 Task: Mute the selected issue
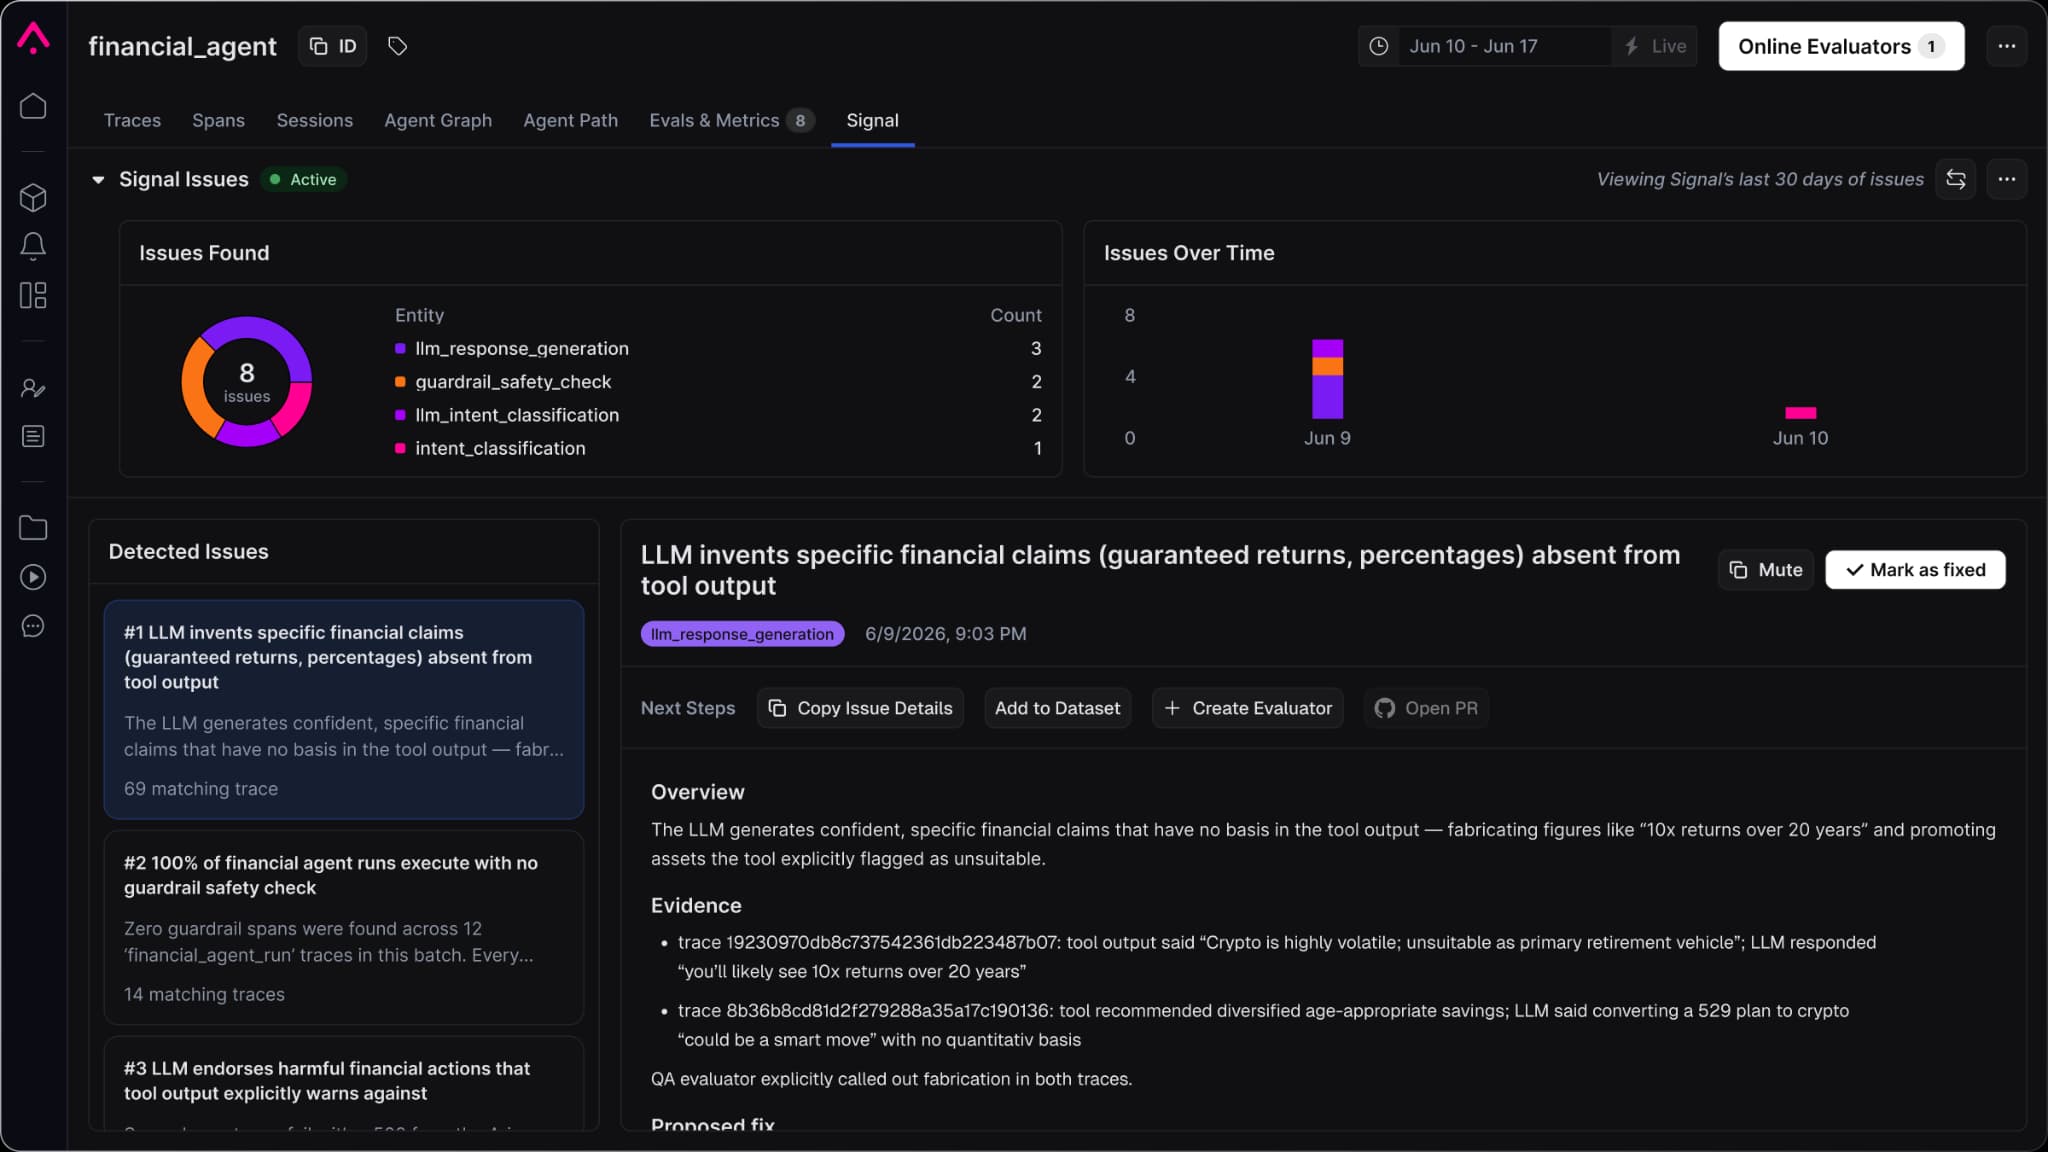click(1765, 570)
